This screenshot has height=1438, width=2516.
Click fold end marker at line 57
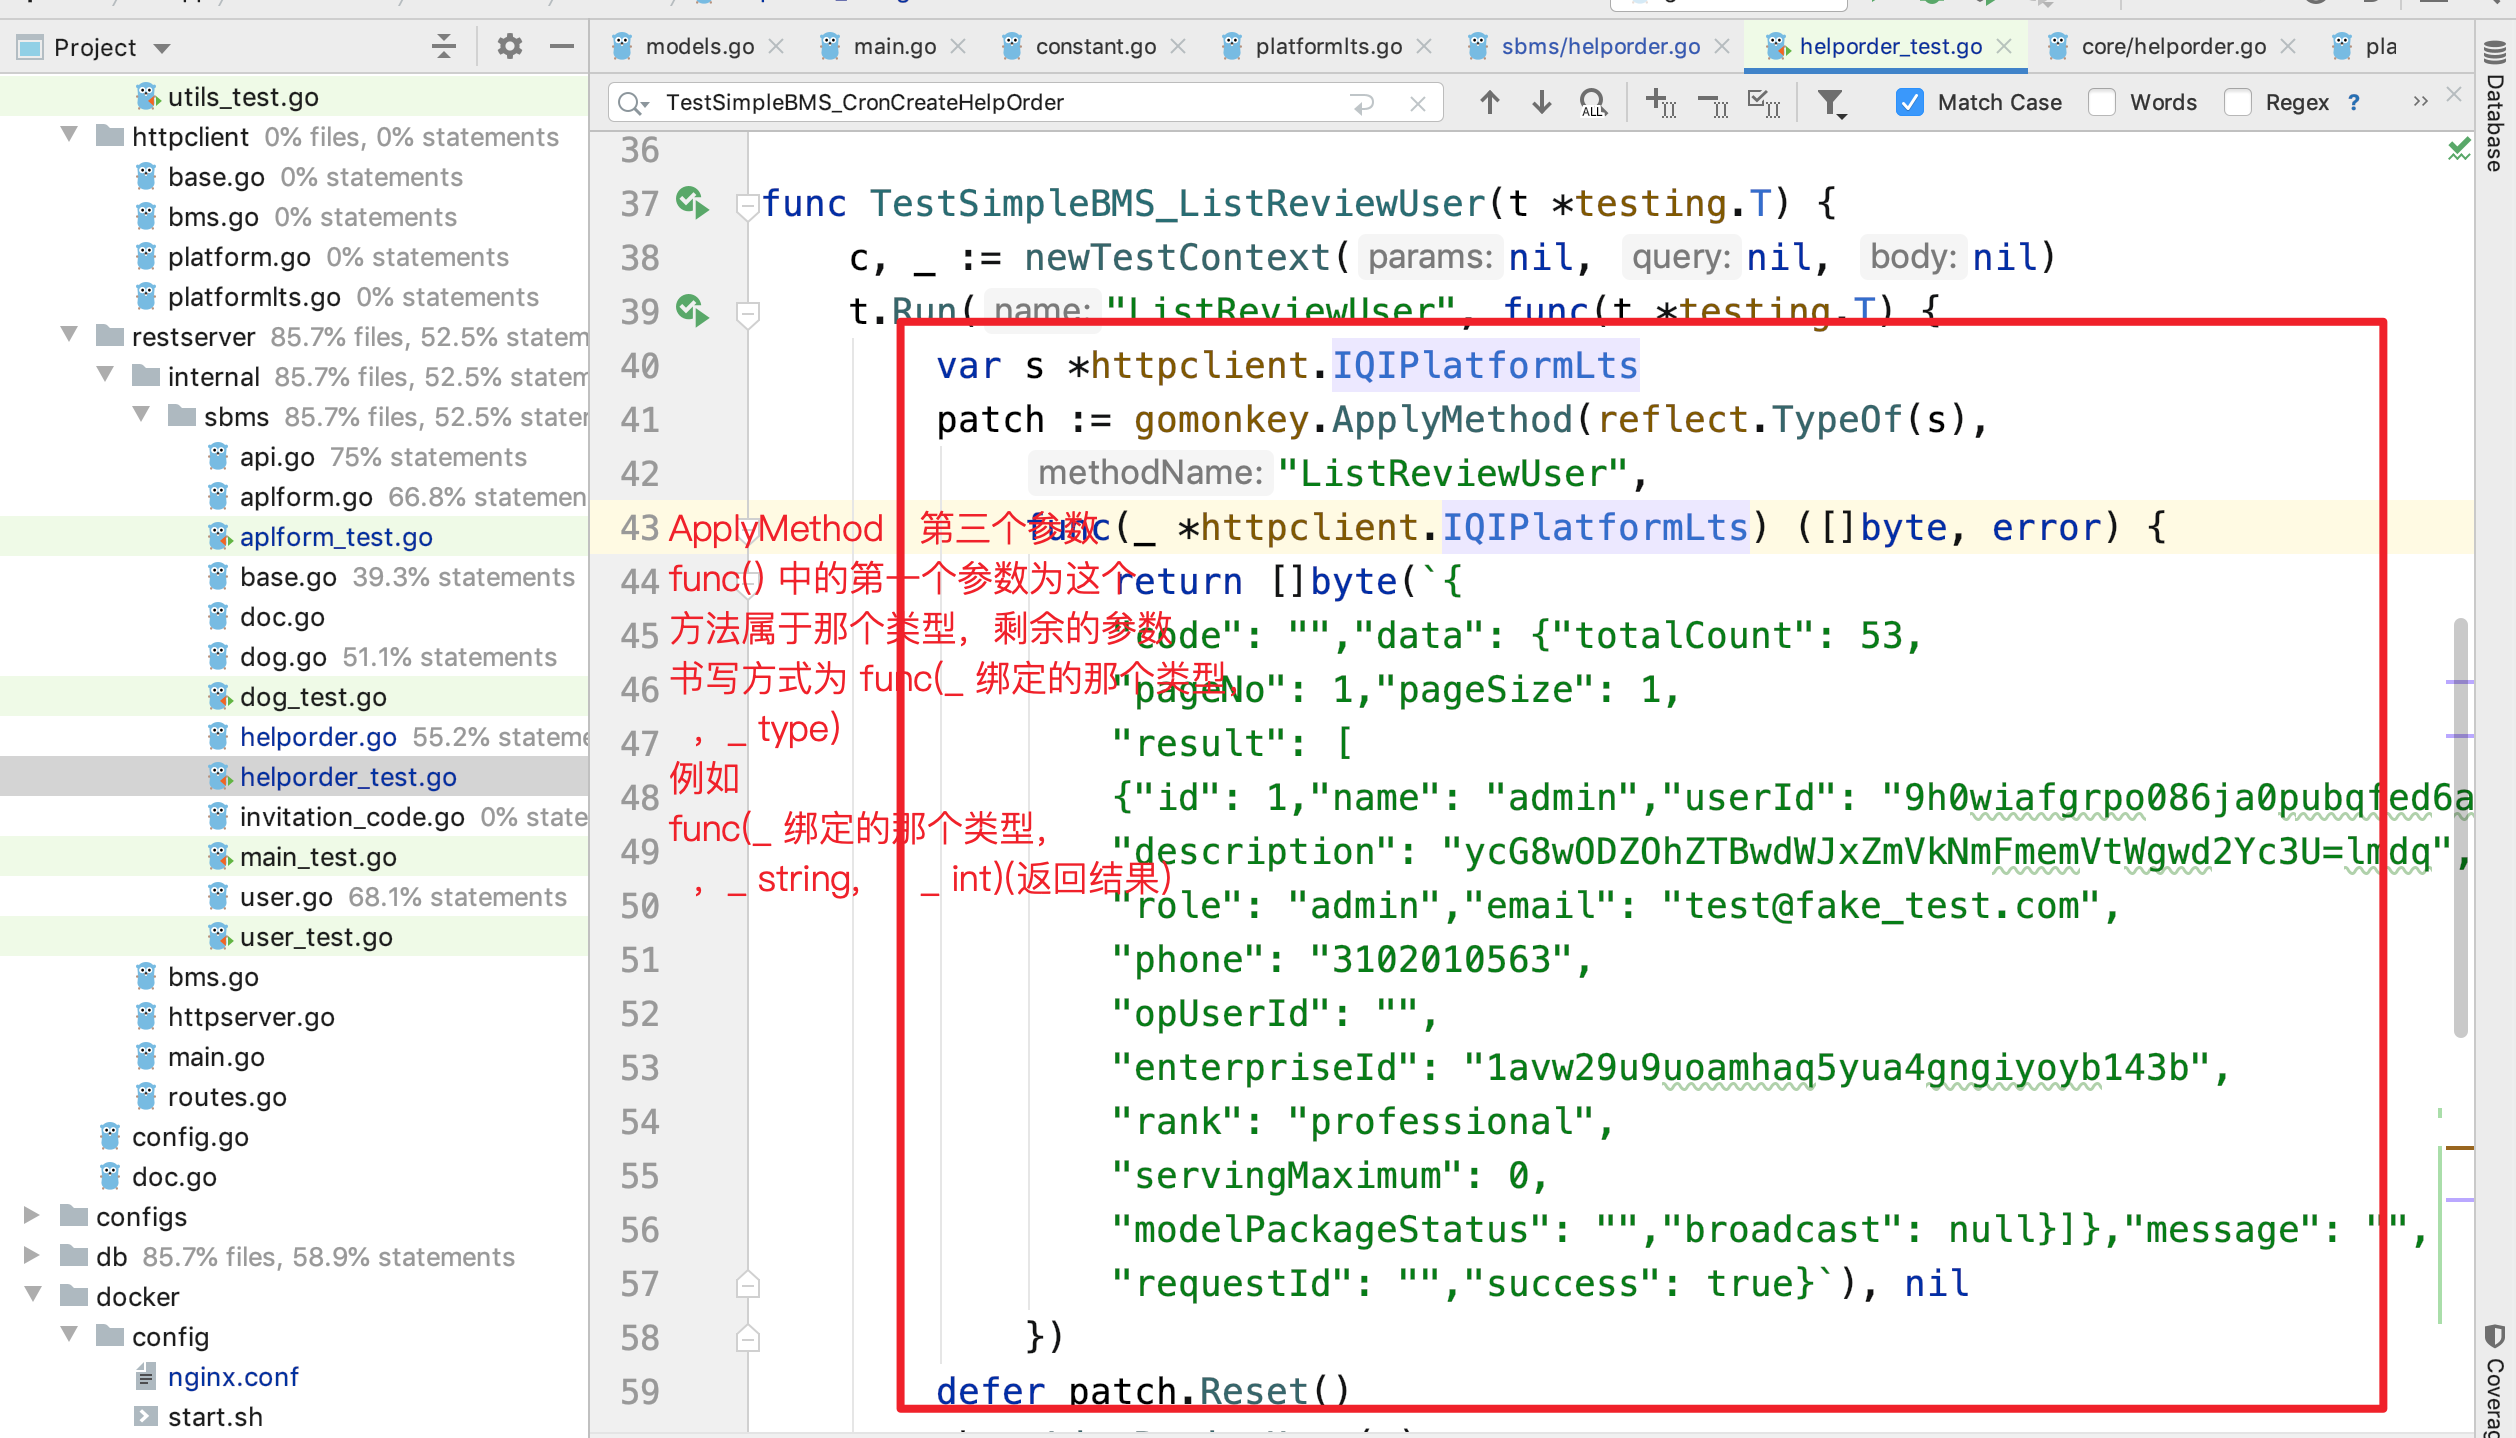click(747, 1284)
